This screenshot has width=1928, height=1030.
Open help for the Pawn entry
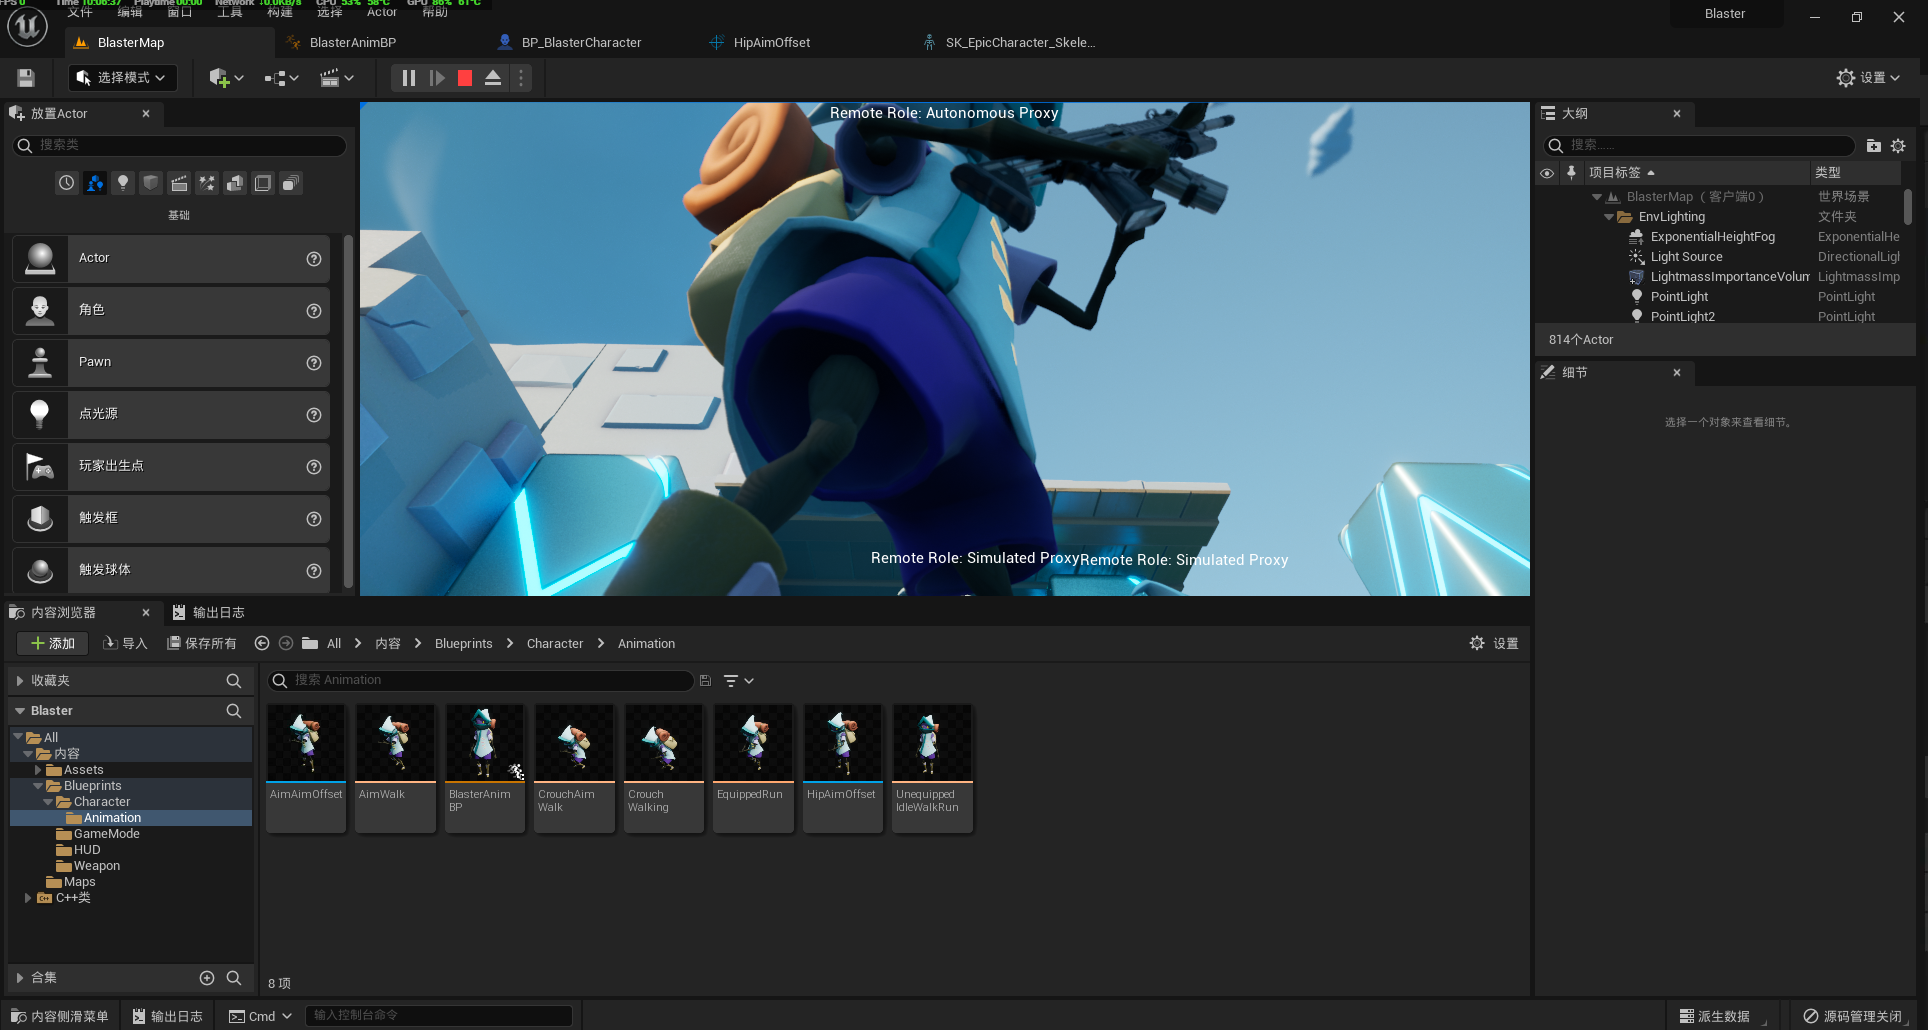(x=314, y=363)
